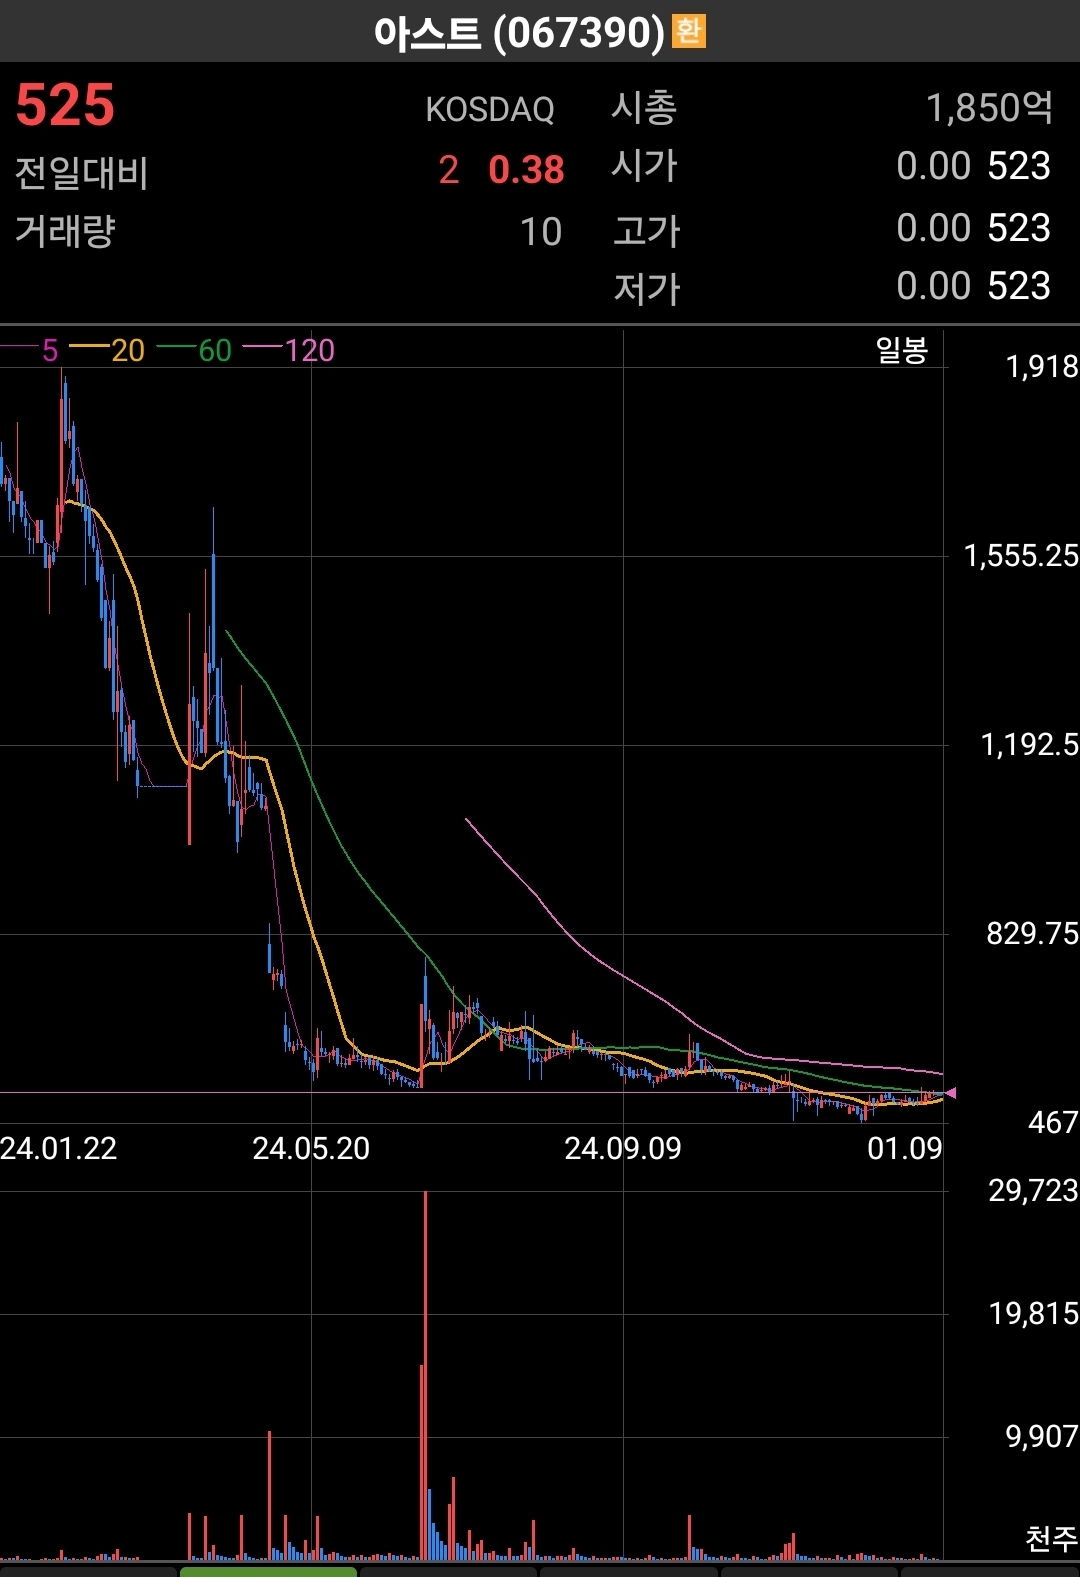Tap the orange 환 badge beside stock code

[688, 31]
